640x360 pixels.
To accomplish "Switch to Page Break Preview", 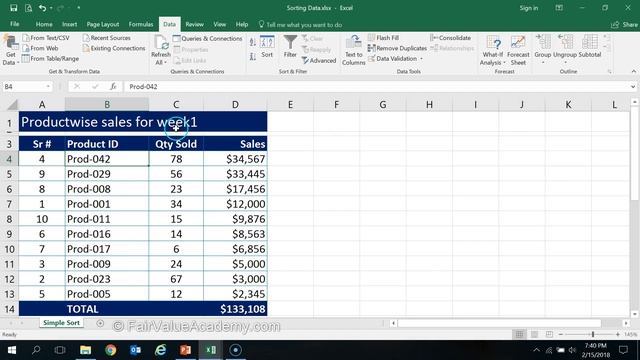I will pyautogui.click(x=549, y=334).
